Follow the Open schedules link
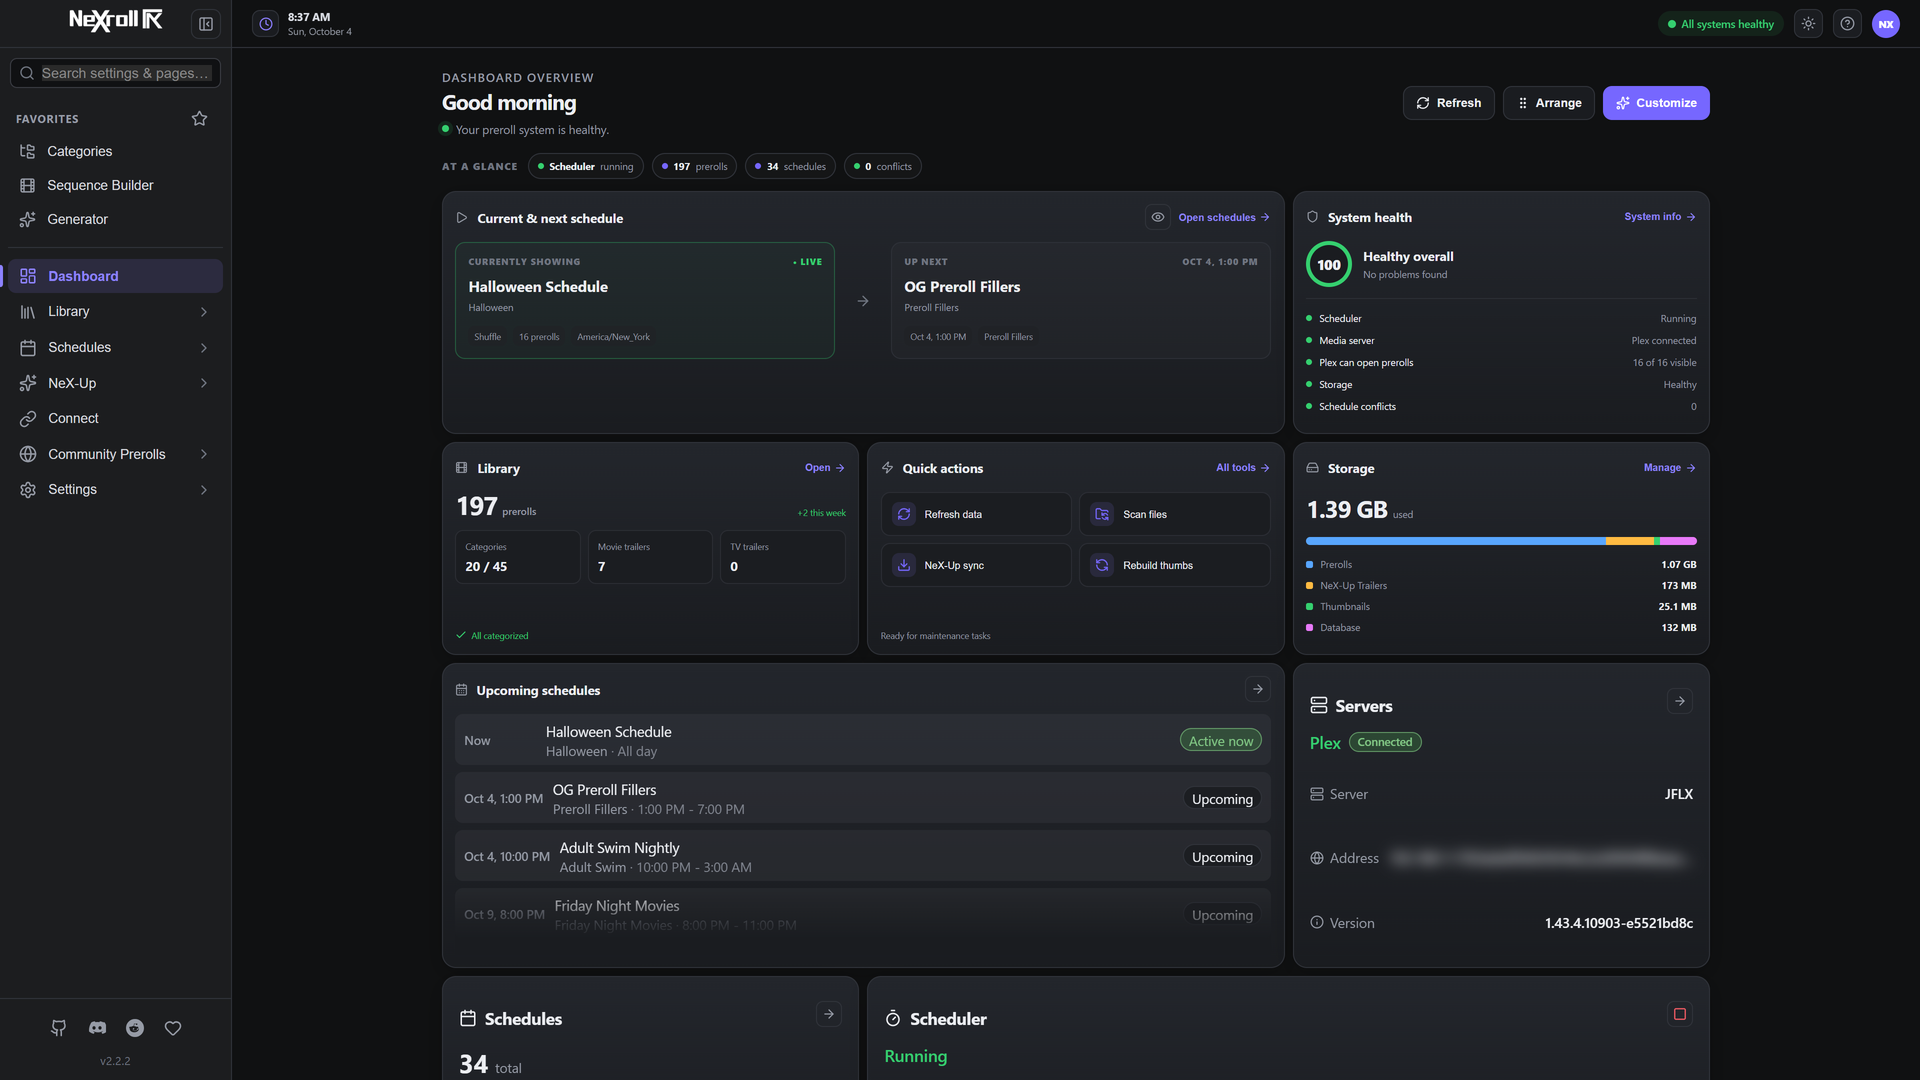The image size is (1920, 1080). click(1224, 217)
